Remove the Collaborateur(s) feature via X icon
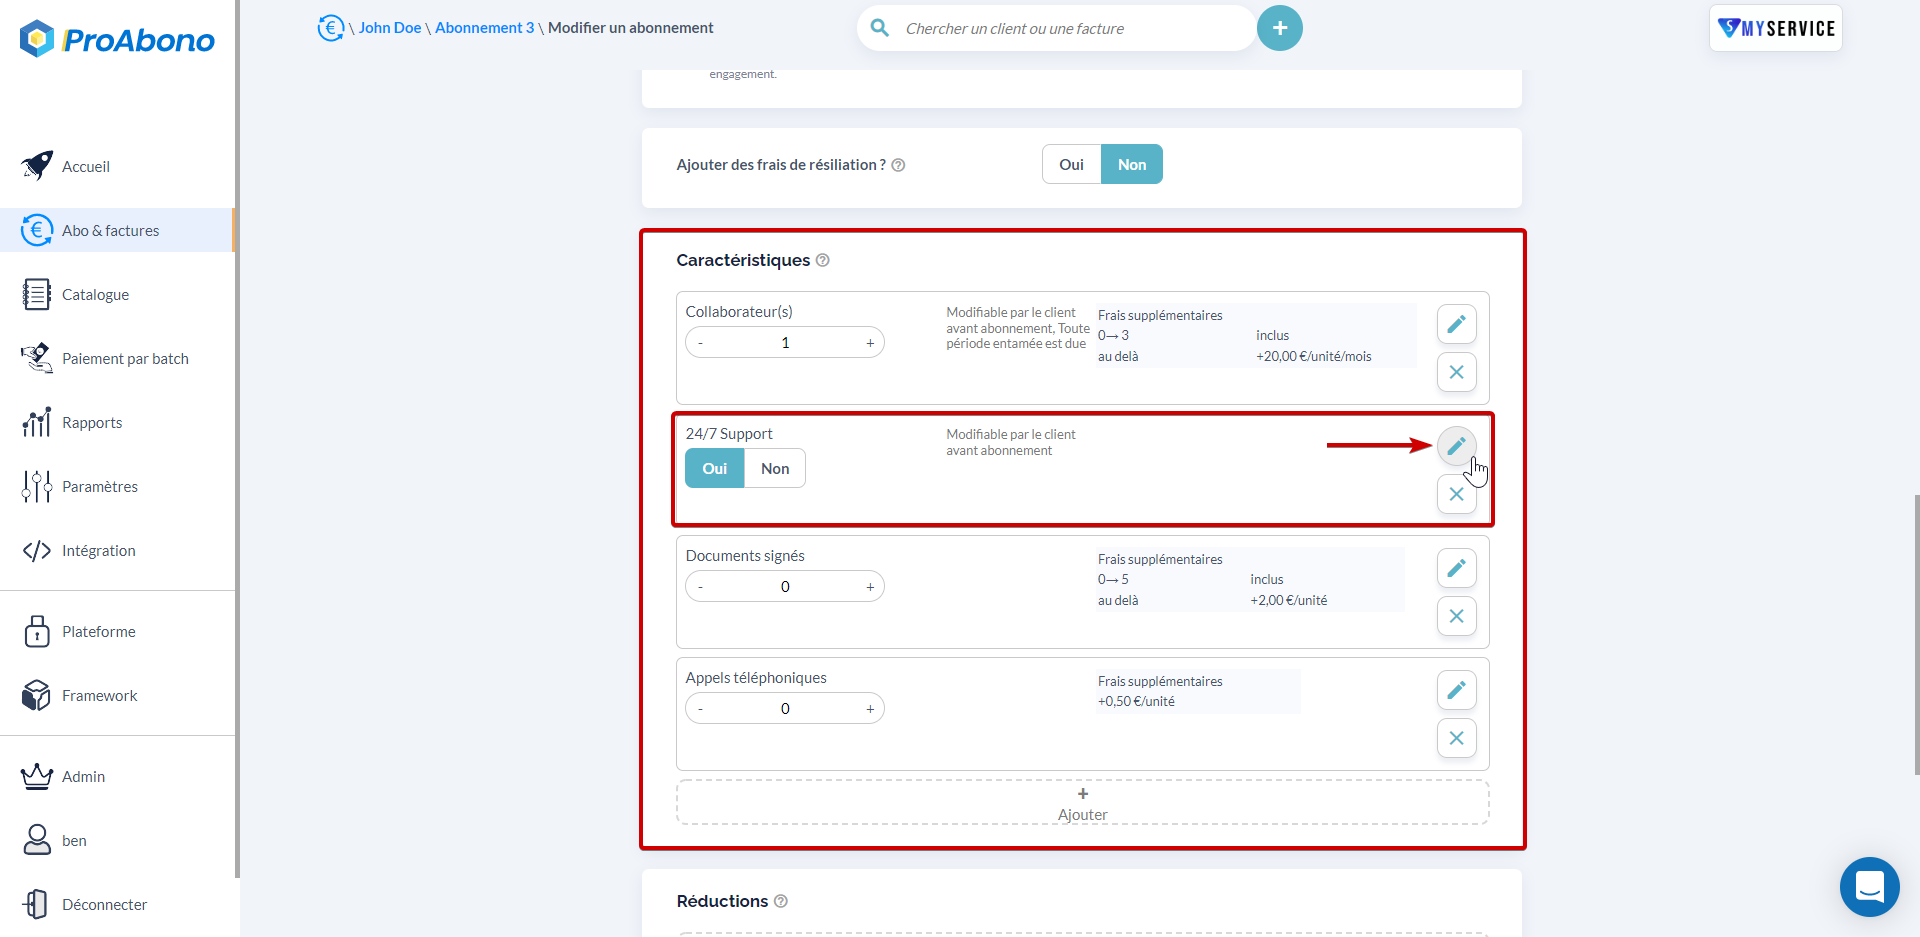 [x=1456, y=371]
